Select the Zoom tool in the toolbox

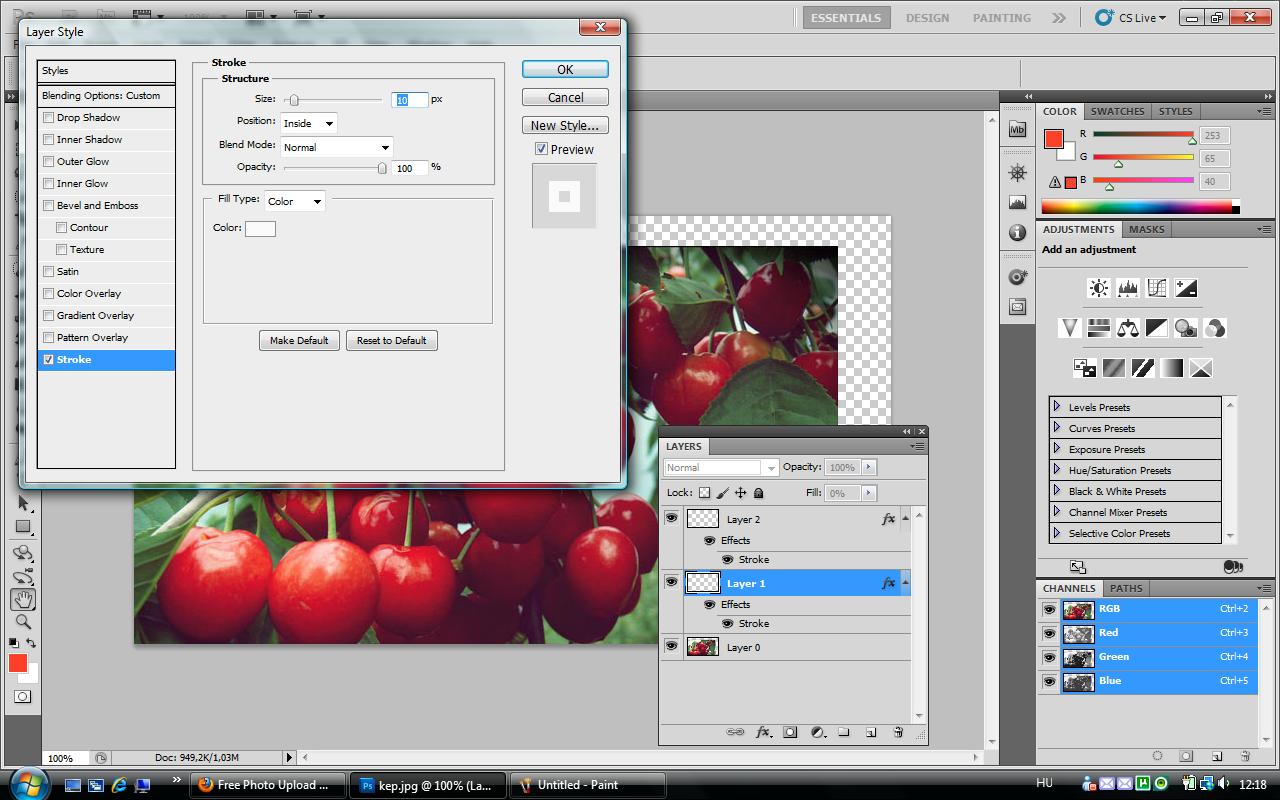point(22,622)
